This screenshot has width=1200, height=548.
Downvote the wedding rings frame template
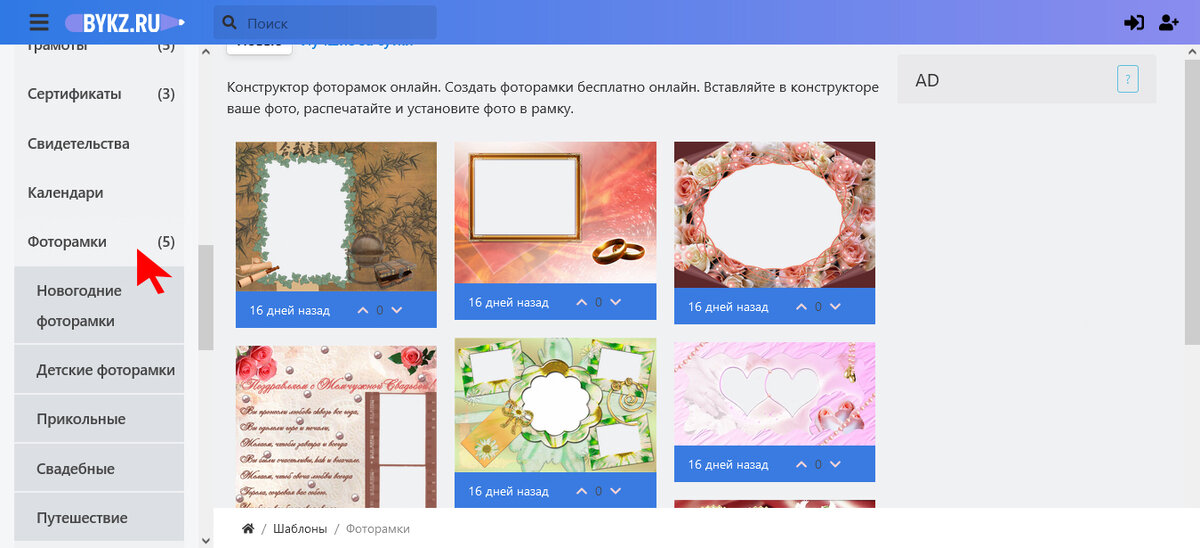click(x=616, y=302)
